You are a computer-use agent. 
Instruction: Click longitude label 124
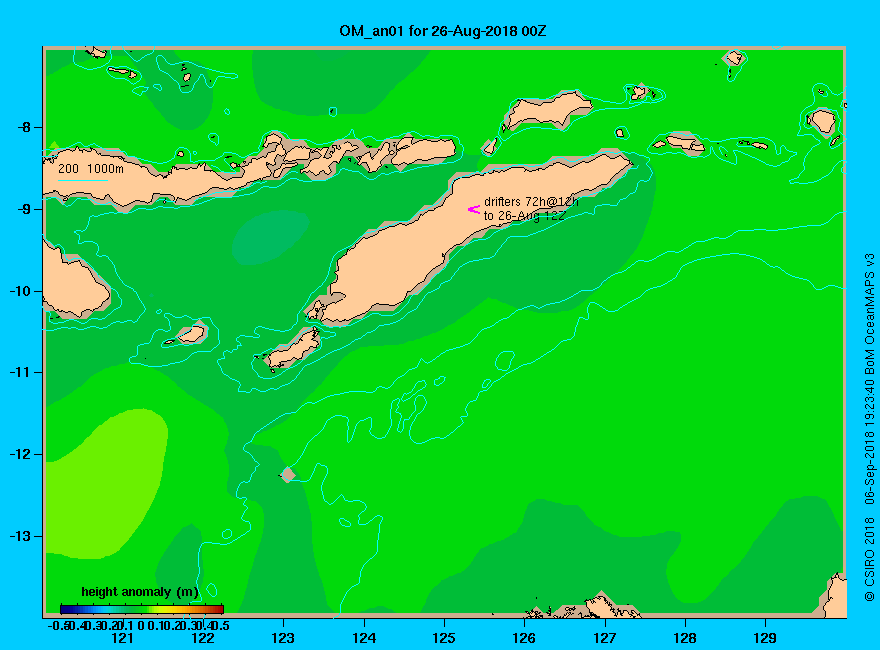coord(364,638)
